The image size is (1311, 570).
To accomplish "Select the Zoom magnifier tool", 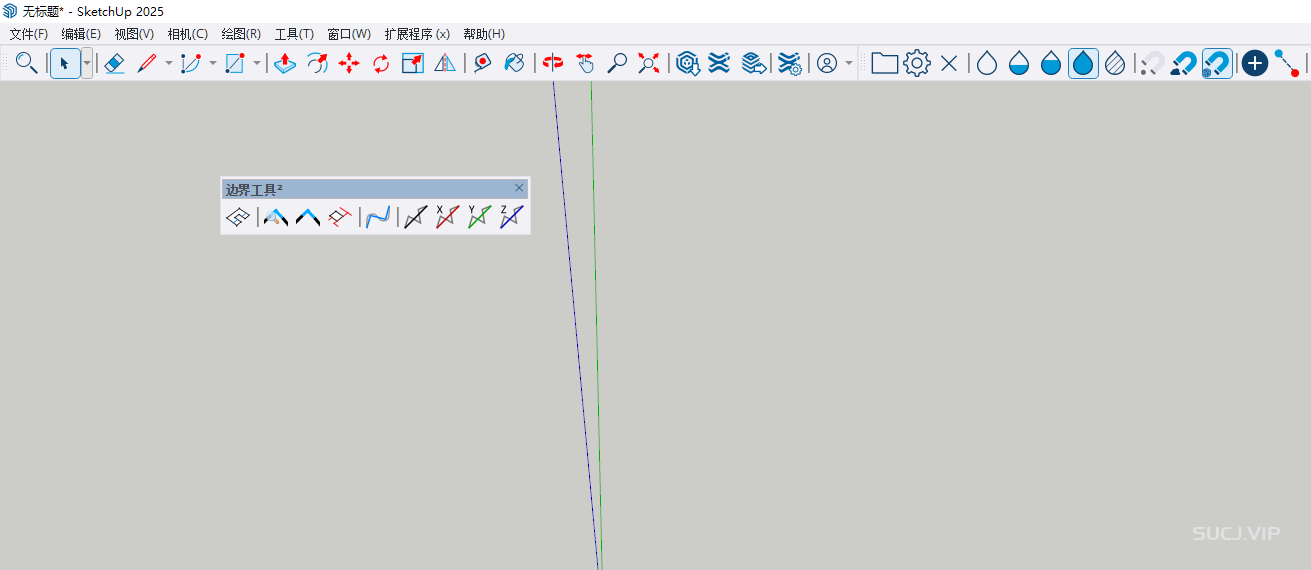I will (x=617, y=63).
